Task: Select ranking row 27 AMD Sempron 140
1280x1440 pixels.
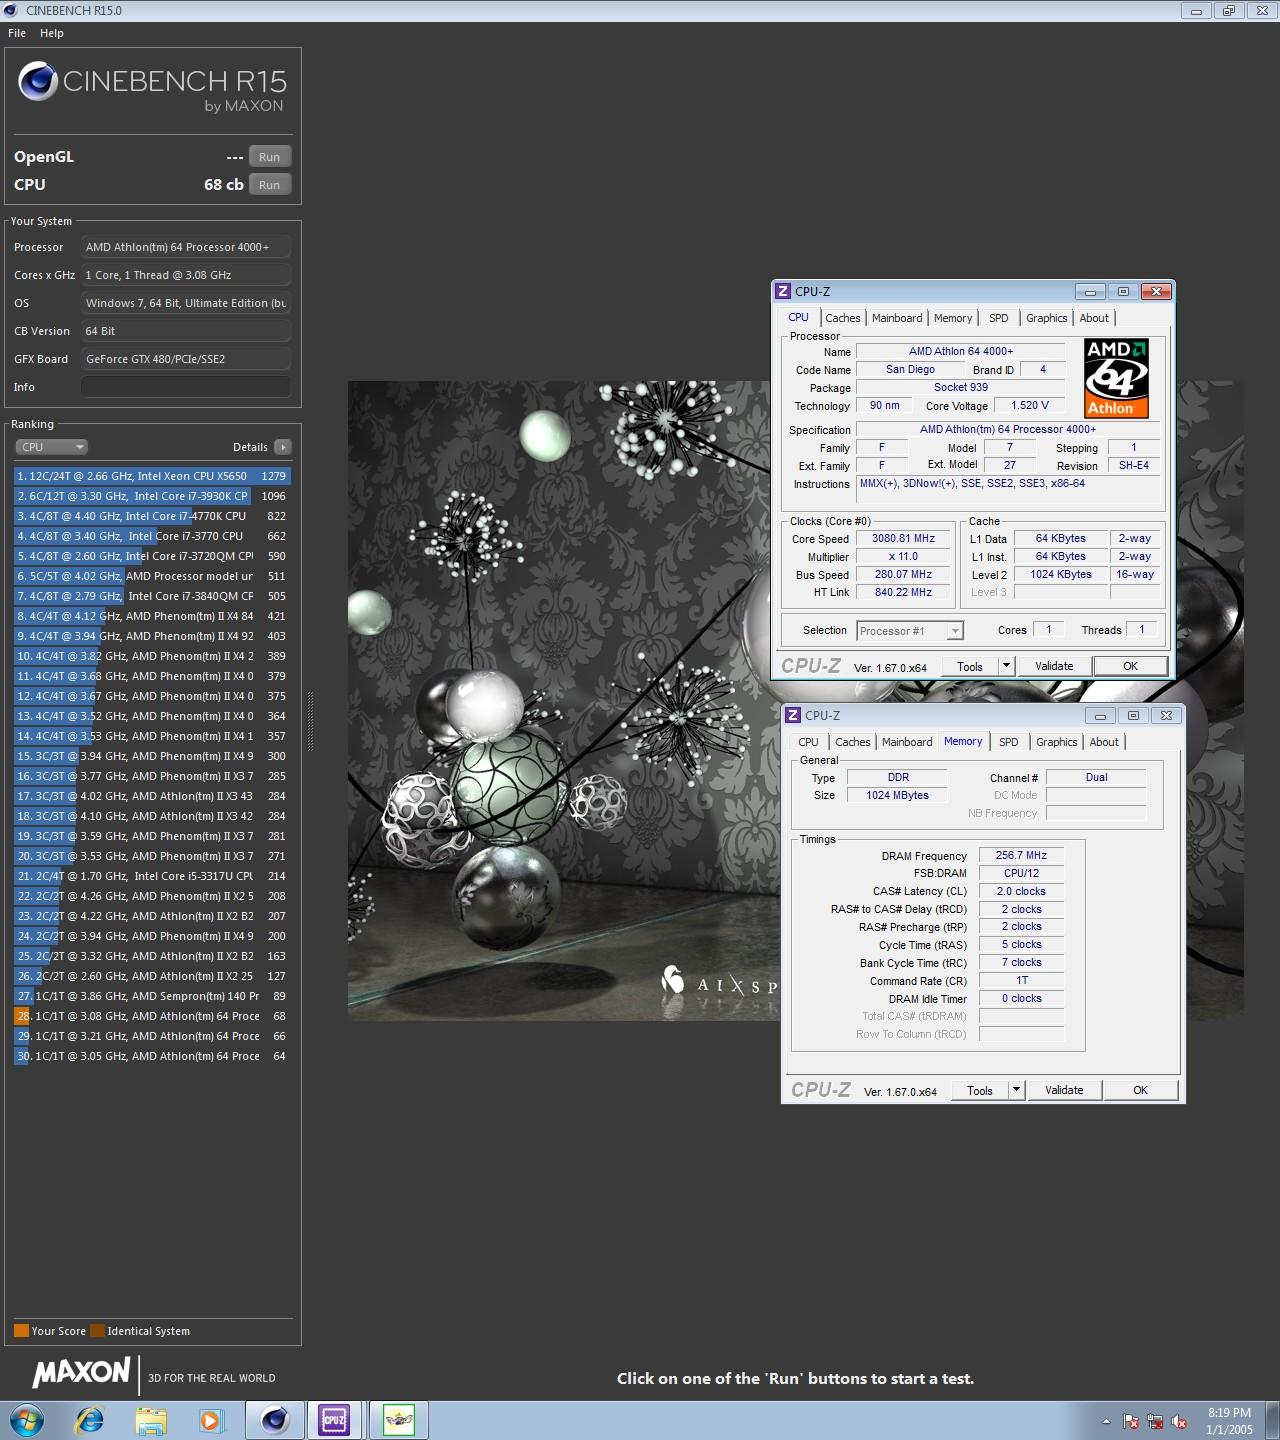Action: pyautogui.click(x=152, y=996)
